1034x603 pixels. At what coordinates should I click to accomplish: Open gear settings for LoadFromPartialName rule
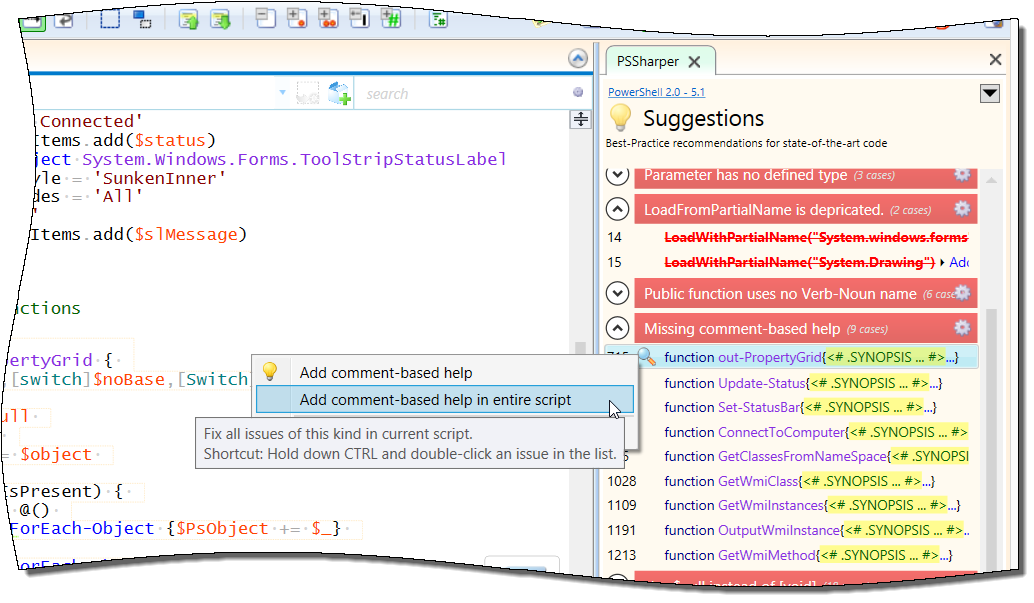[x=962, y=209]
